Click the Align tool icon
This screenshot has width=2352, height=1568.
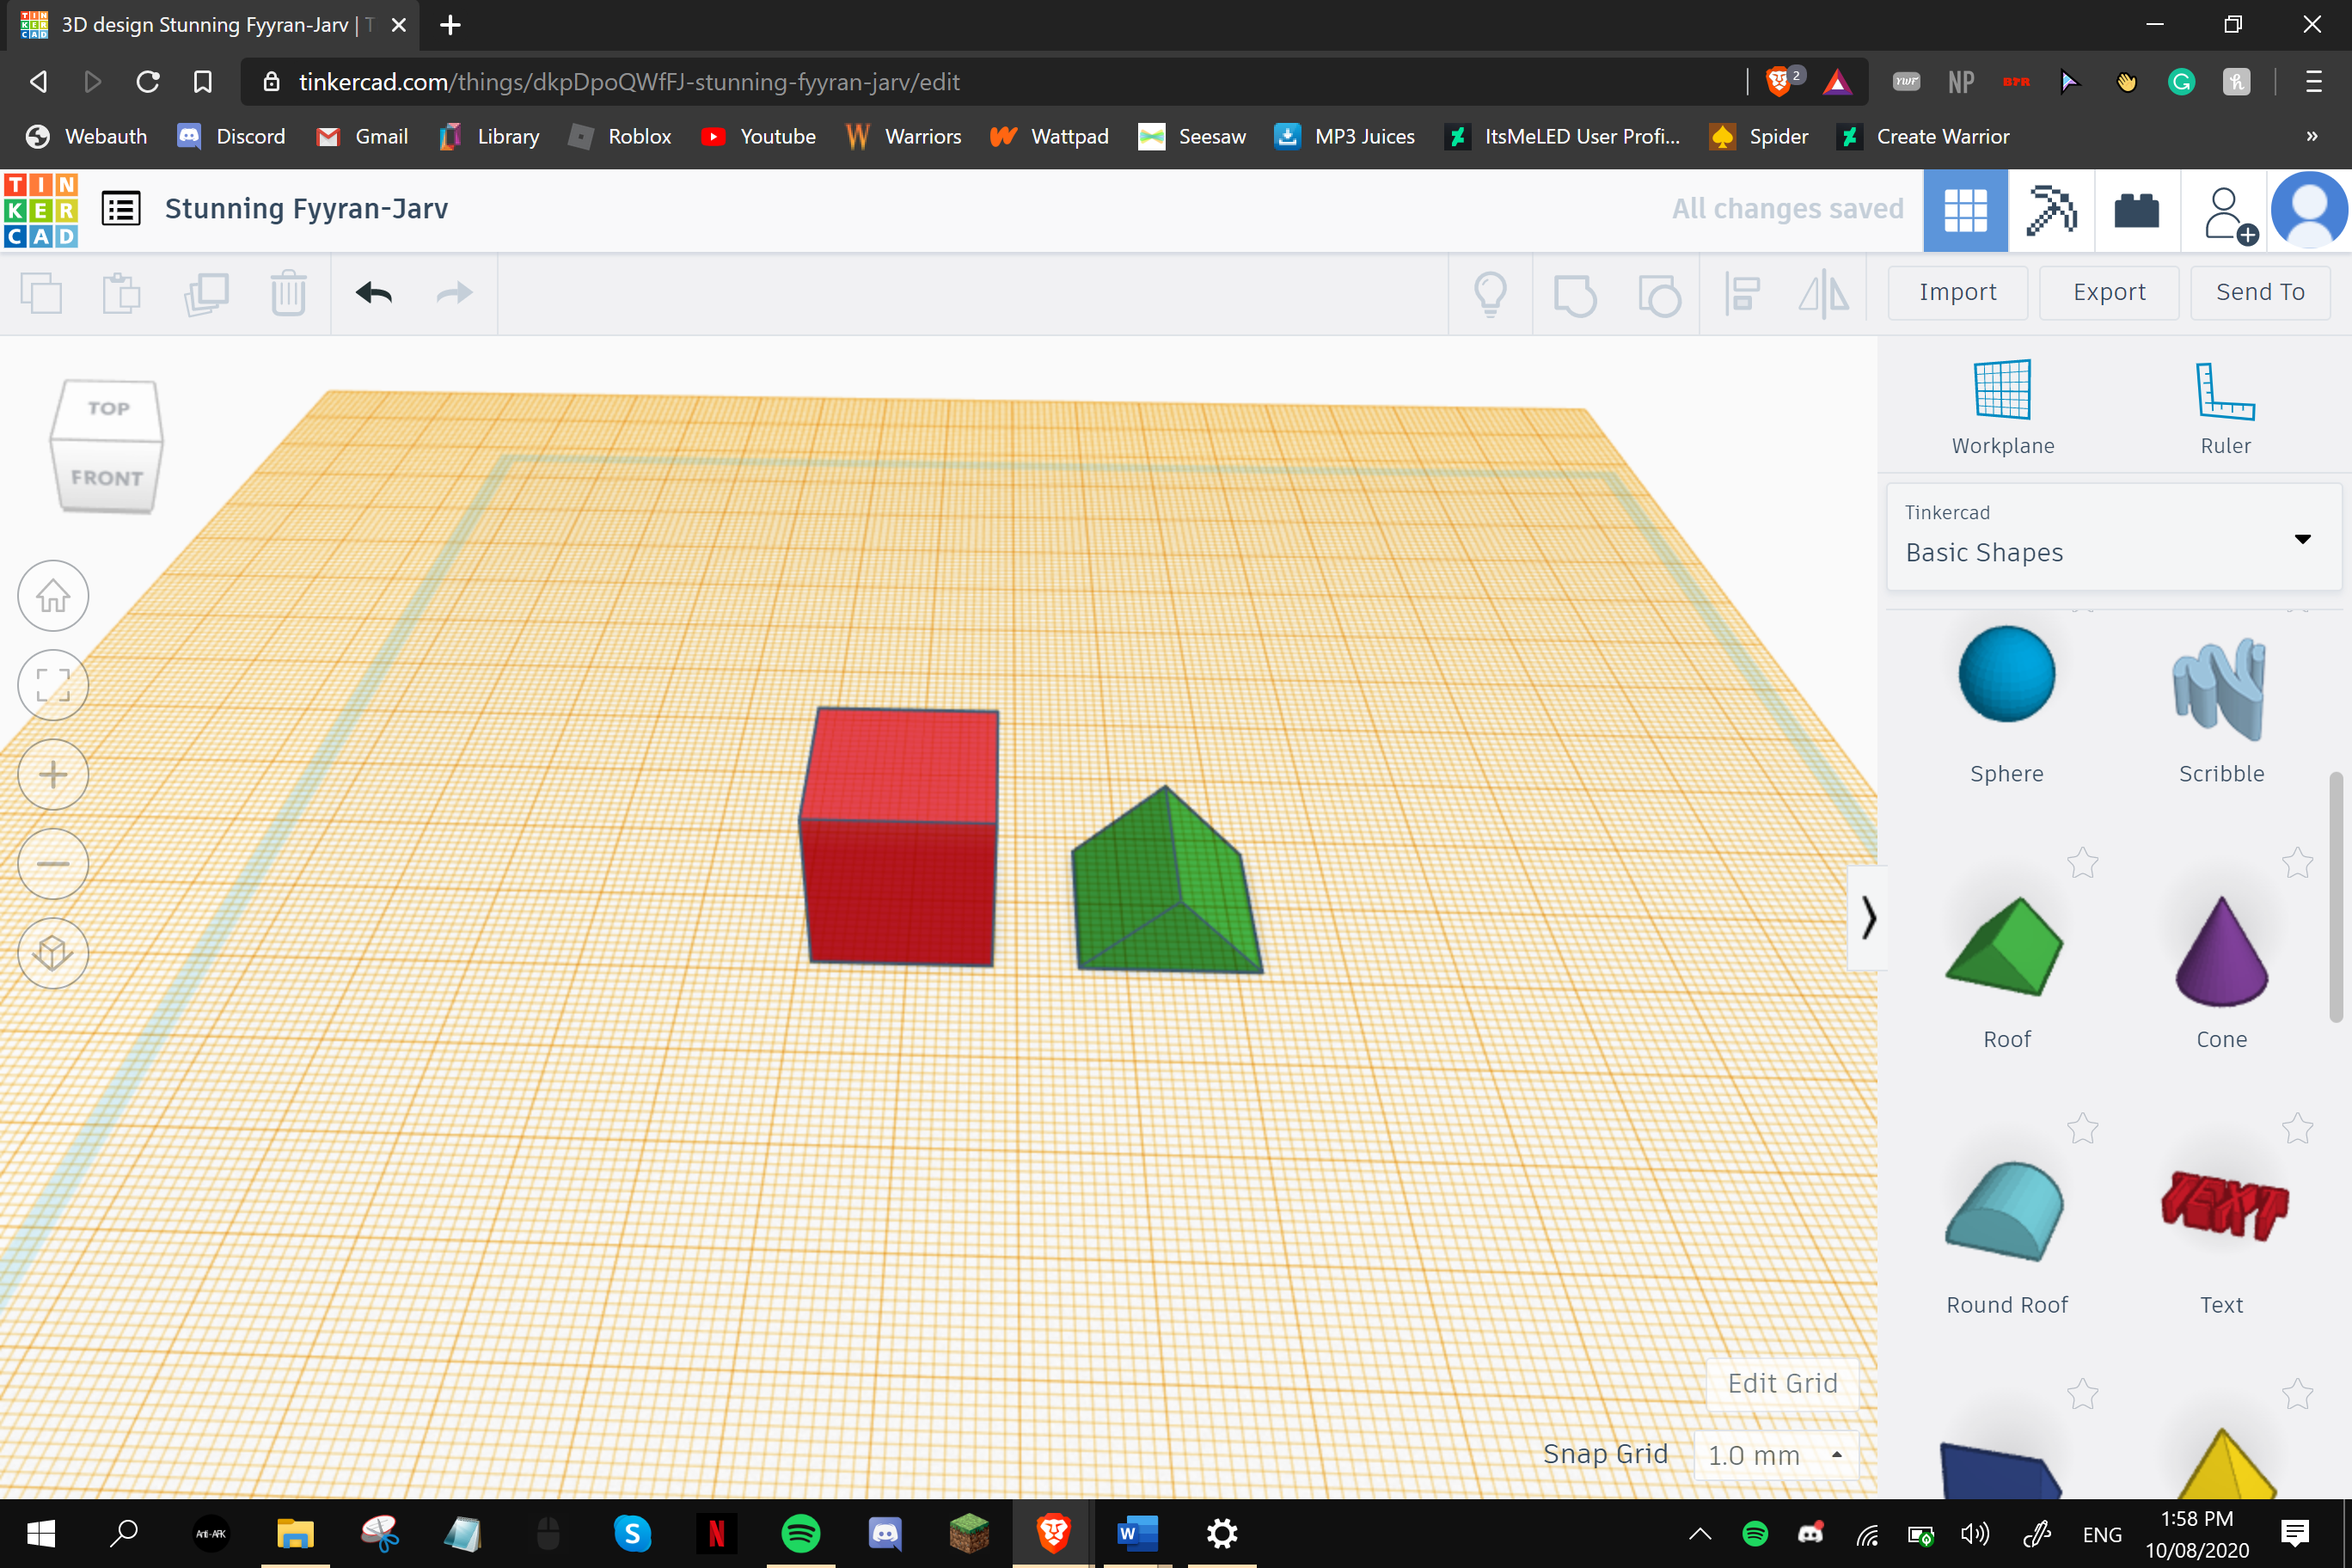pyautogui.click(x=1742, y=294)
